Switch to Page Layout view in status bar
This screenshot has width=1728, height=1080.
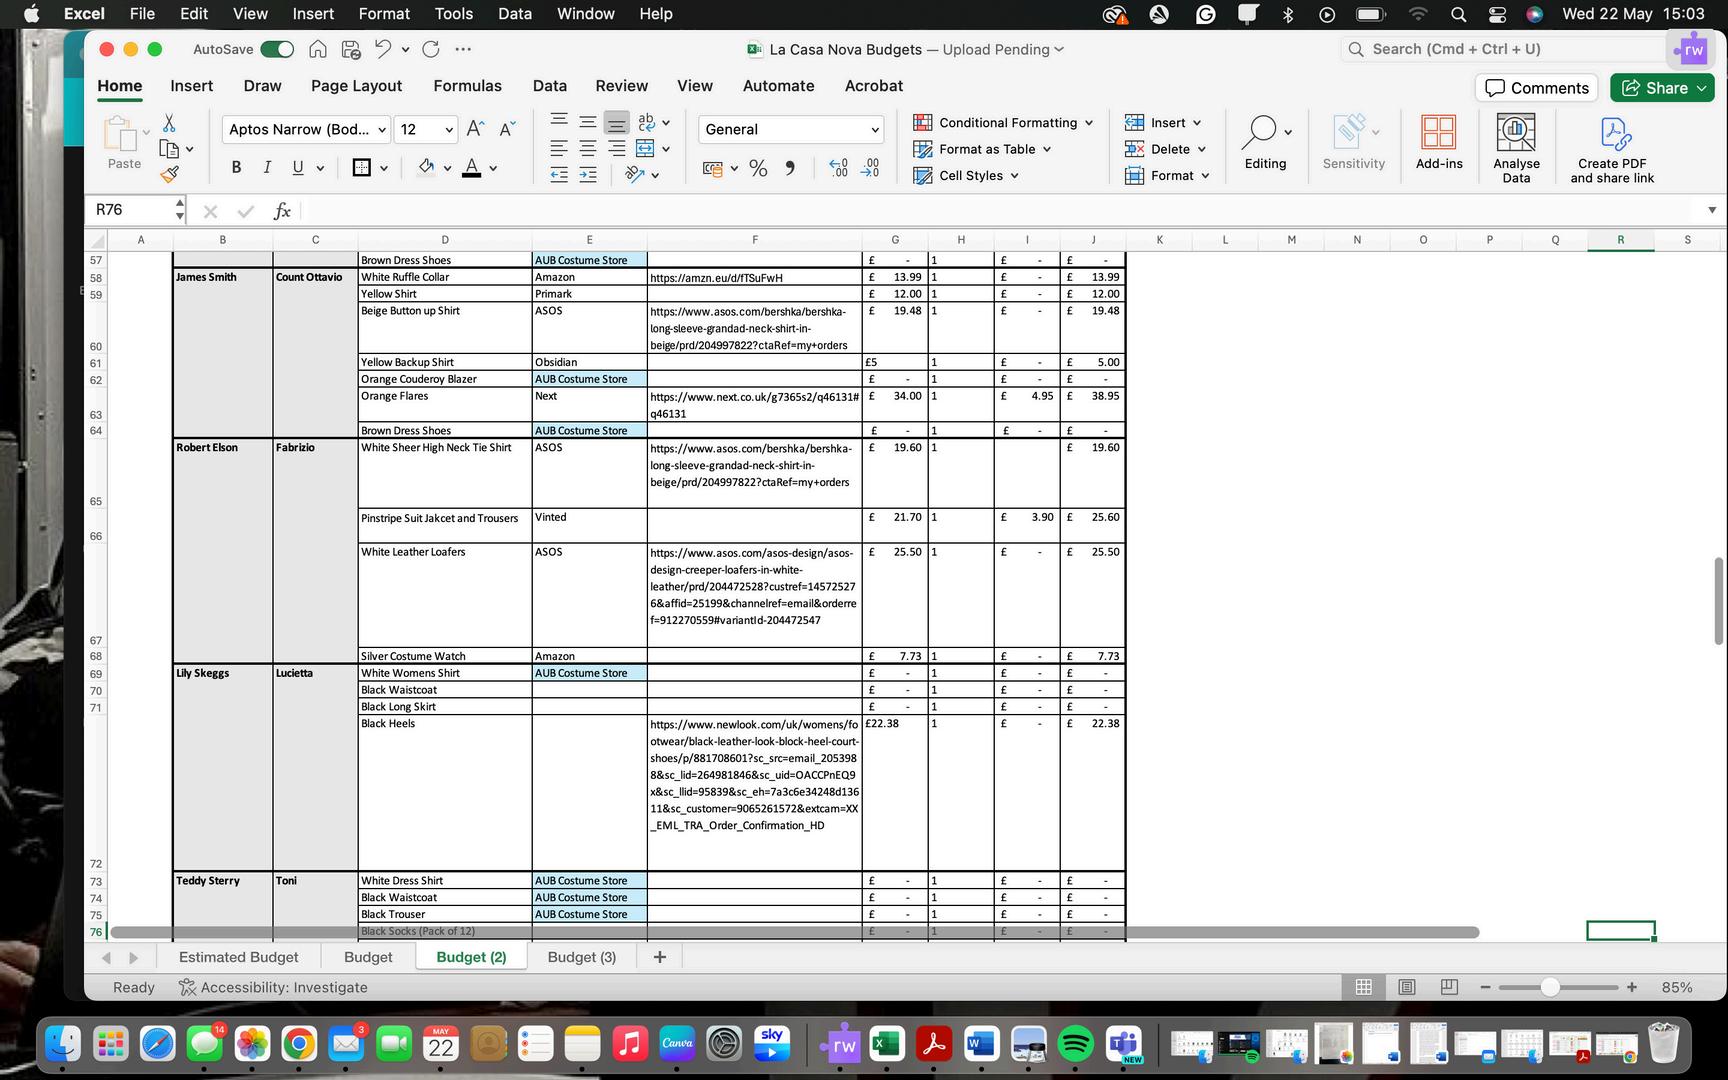pyautogui.click(x=1406, y=987)
